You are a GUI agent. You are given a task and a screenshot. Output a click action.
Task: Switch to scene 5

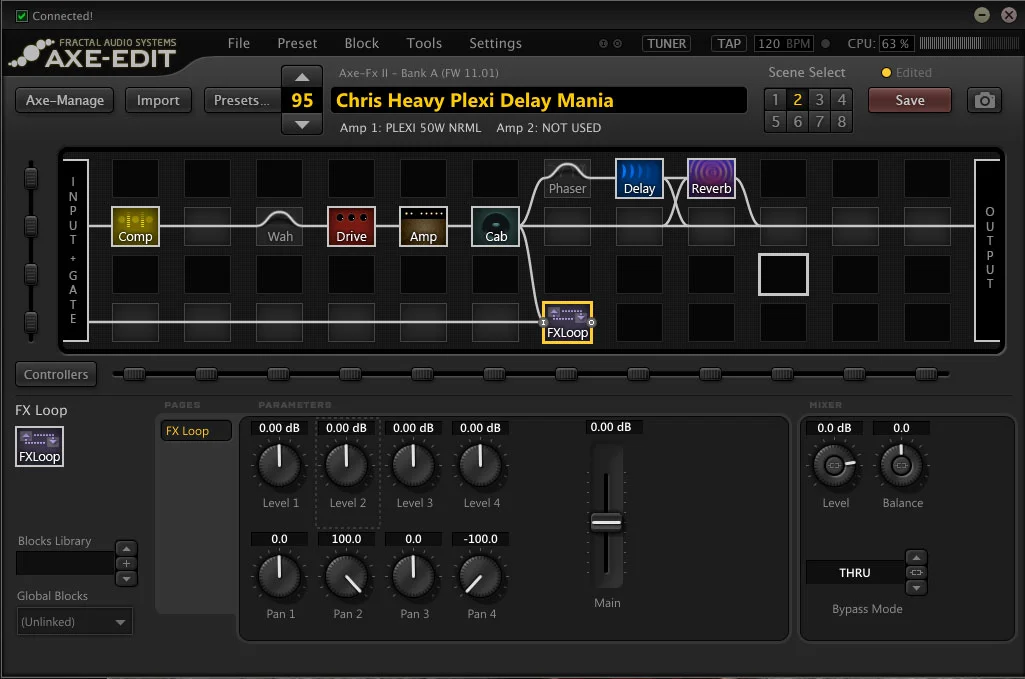click(775, 122)
